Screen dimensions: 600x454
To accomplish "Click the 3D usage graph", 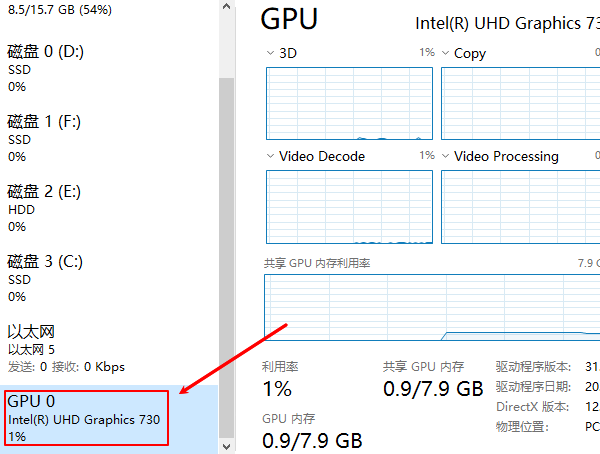I will [349, 103].
